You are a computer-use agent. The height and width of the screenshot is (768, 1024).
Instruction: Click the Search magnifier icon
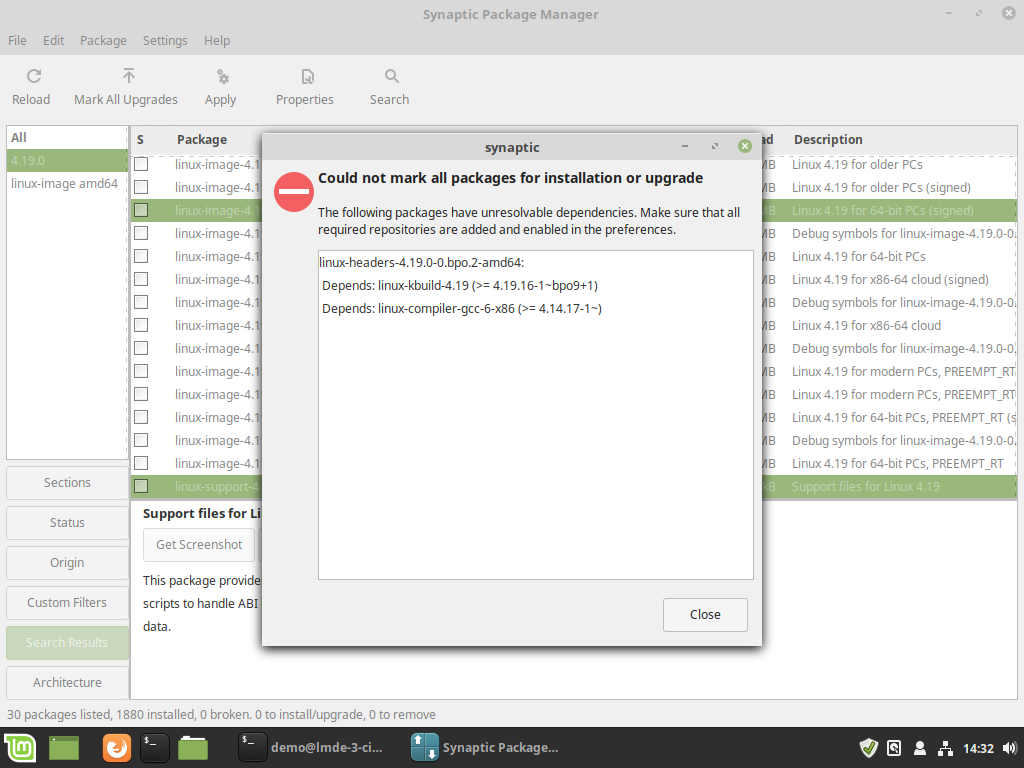pyautogui.click(x=391, y=76)
